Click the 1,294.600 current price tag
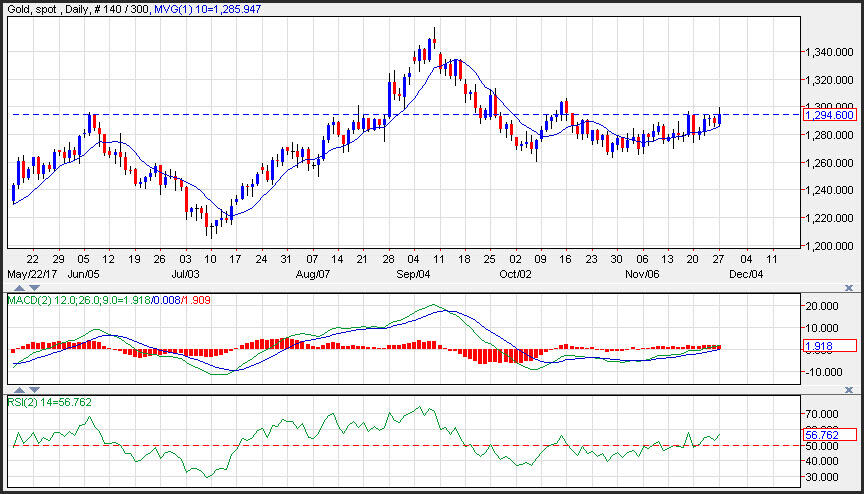The height and width of the screenshot is (494, 864). point(829,115)
